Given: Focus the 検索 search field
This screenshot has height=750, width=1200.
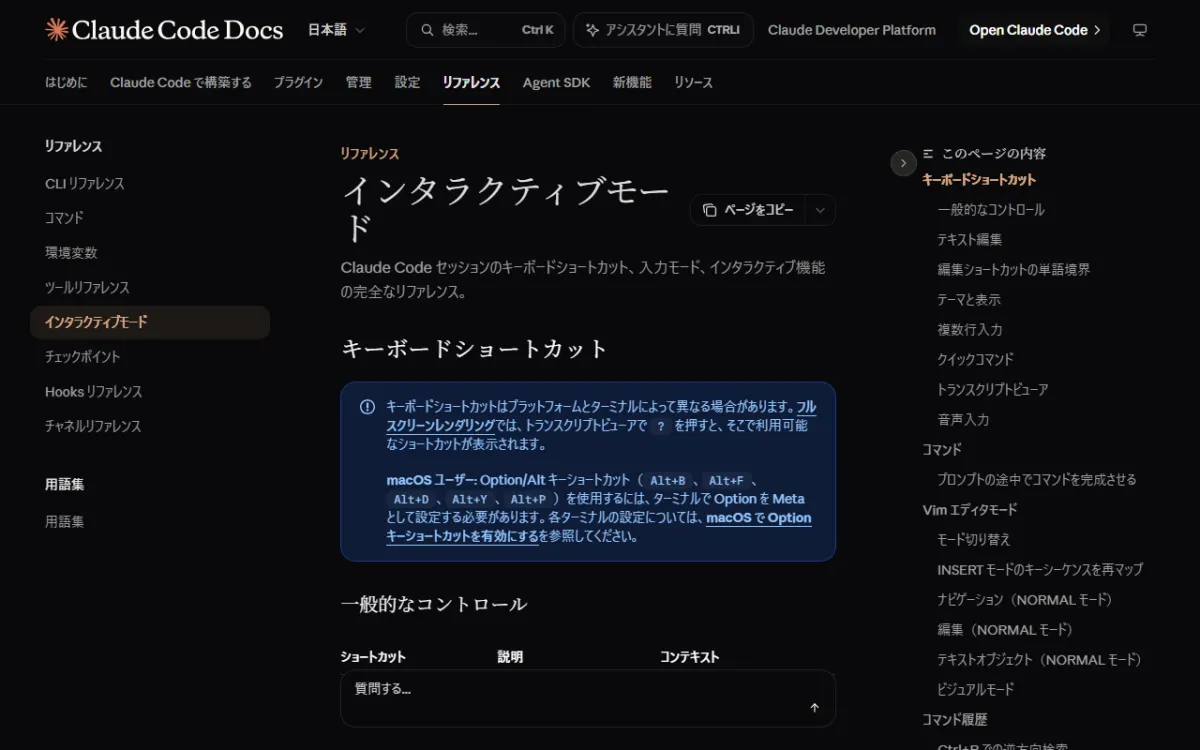Looking at the screenshot, I should (x=485, y=30).
